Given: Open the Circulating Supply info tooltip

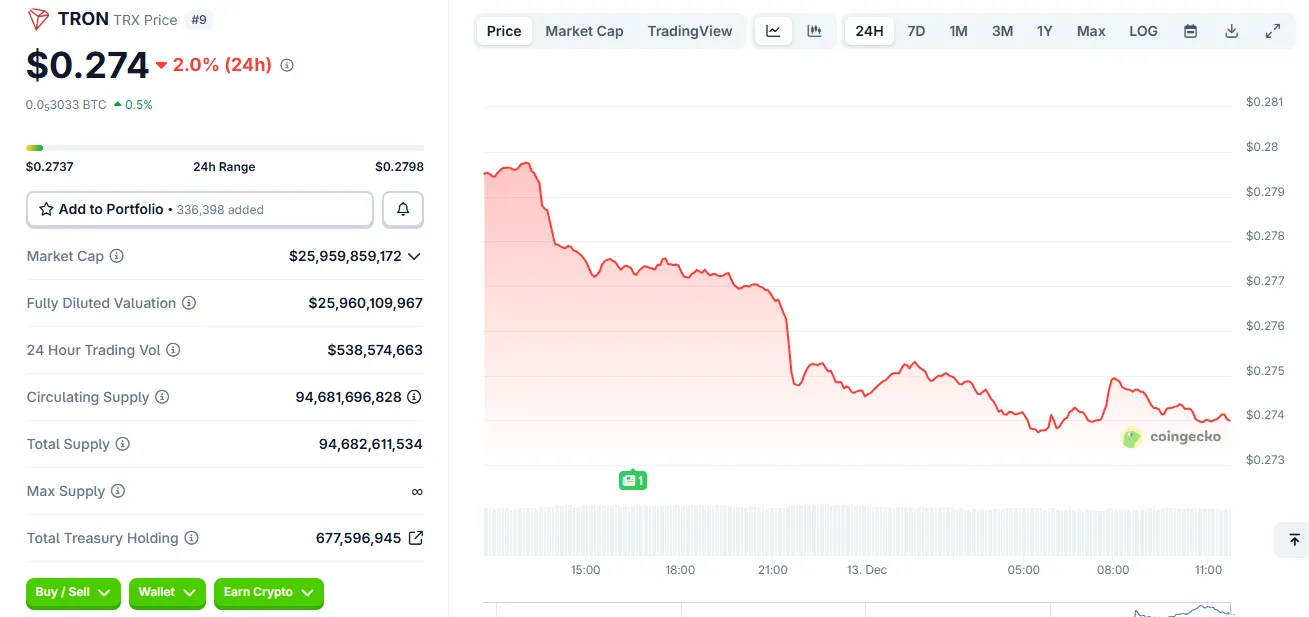Looking at the screenshot, I should coord(162,397).
